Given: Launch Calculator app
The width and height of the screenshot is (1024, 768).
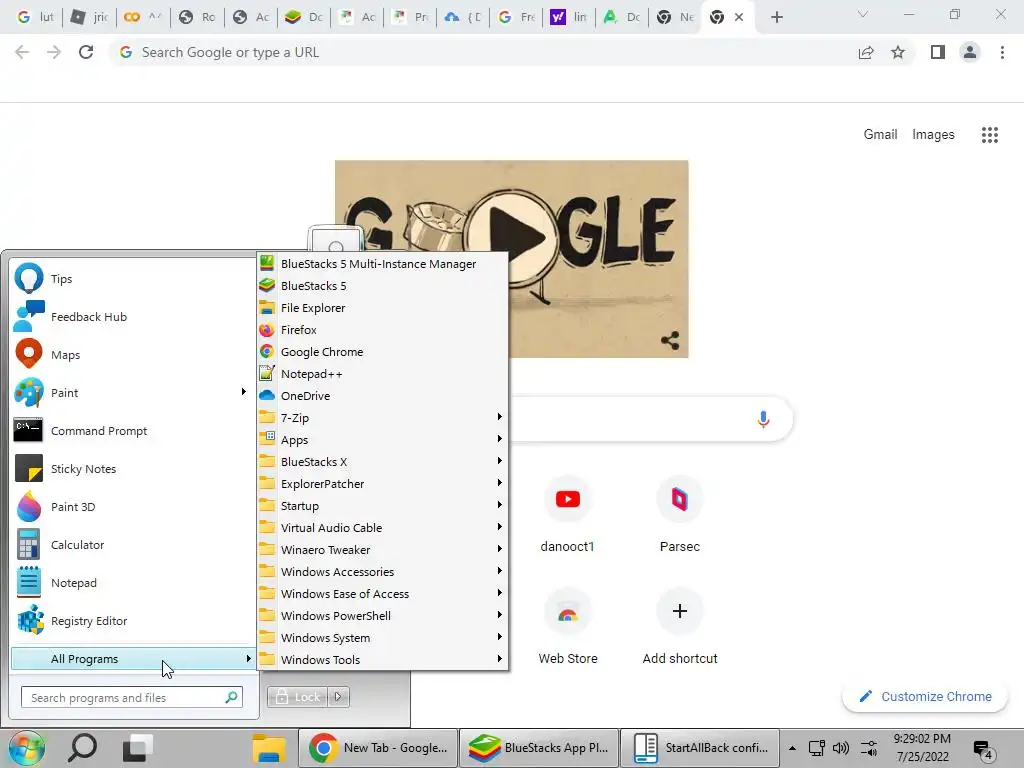Looking at the screenshot, I should tap(131, 545).
